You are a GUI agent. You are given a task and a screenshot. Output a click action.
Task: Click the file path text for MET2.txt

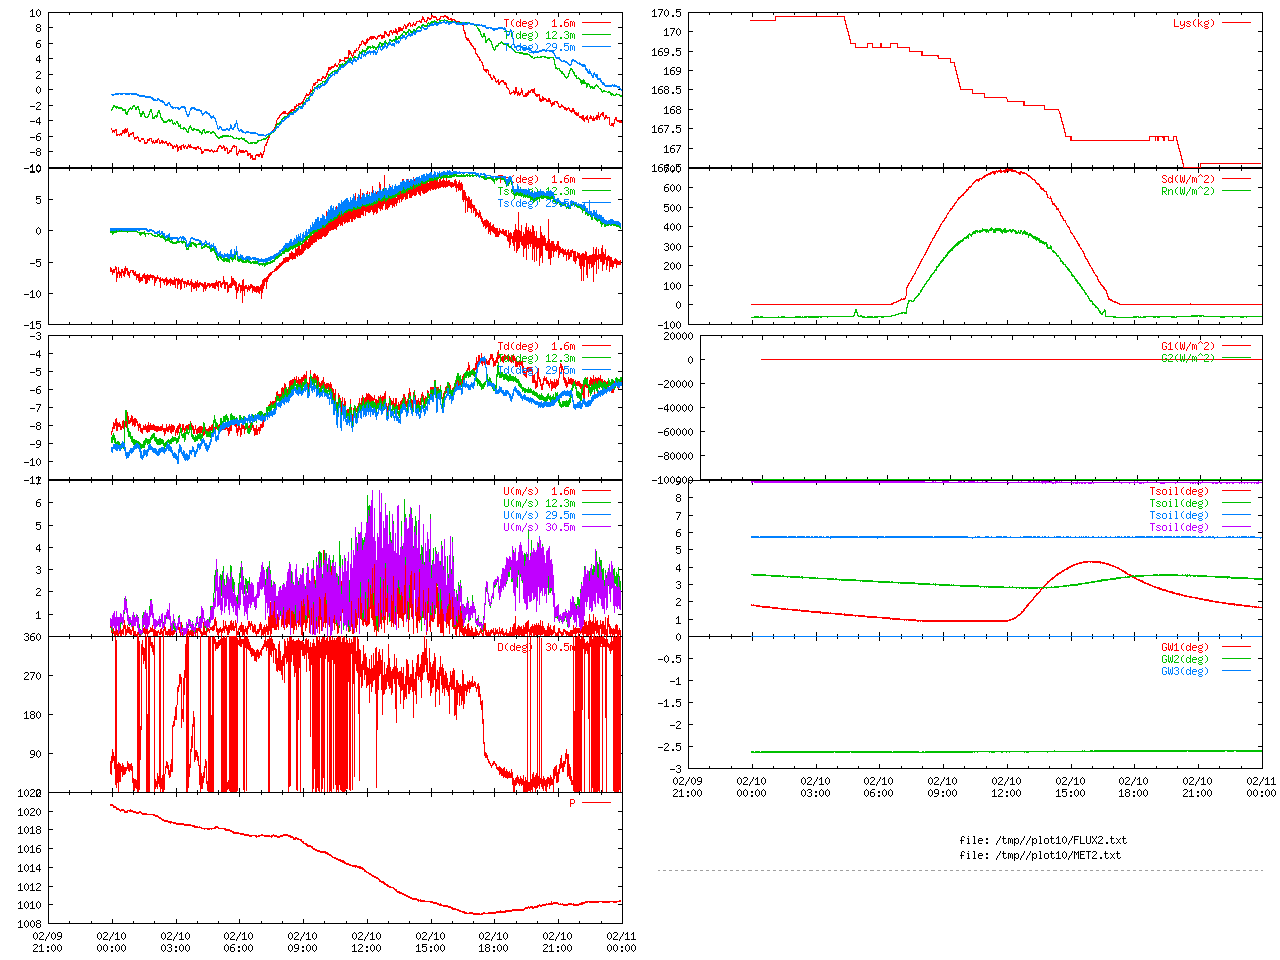click(x=1040, y=855)
